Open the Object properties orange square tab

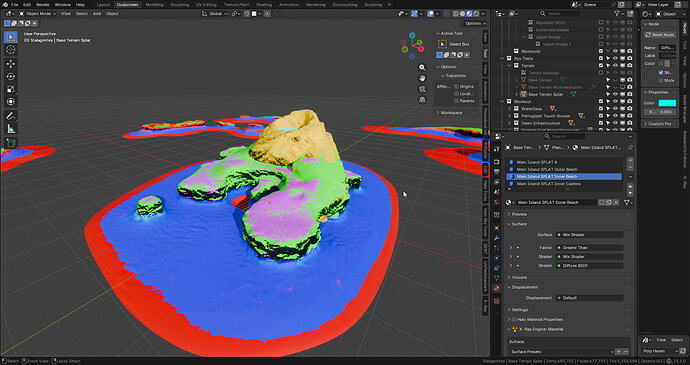(x=497, y=228)
